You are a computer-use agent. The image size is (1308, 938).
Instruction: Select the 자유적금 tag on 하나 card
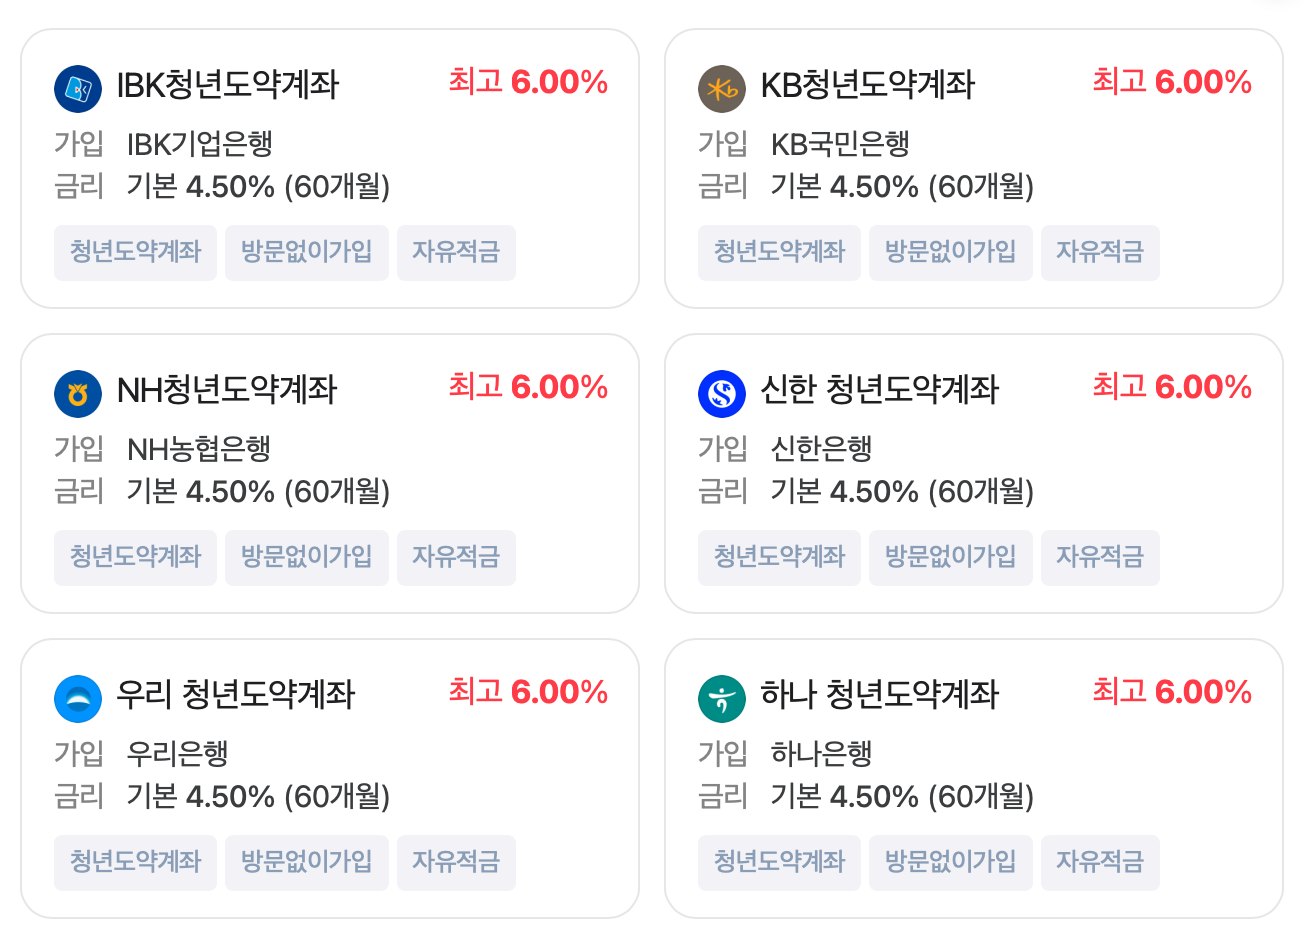1100,863
